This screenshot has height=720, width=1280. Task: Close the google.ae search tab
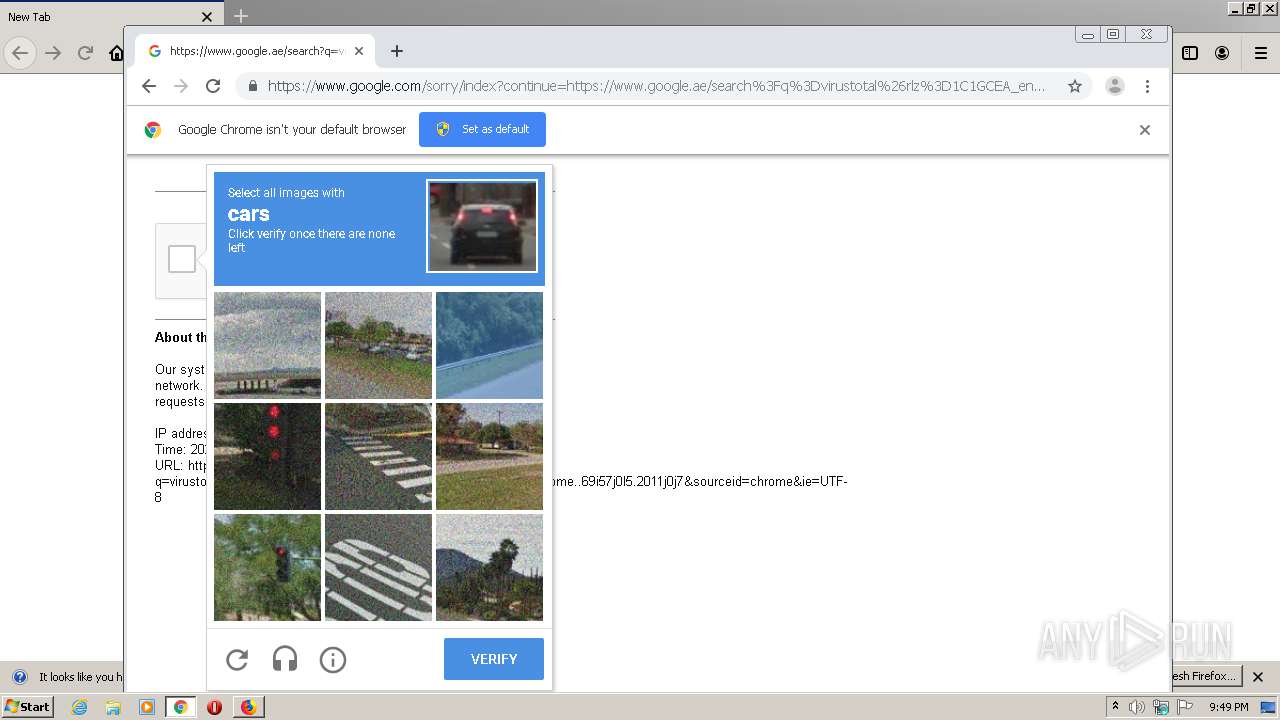359,51
